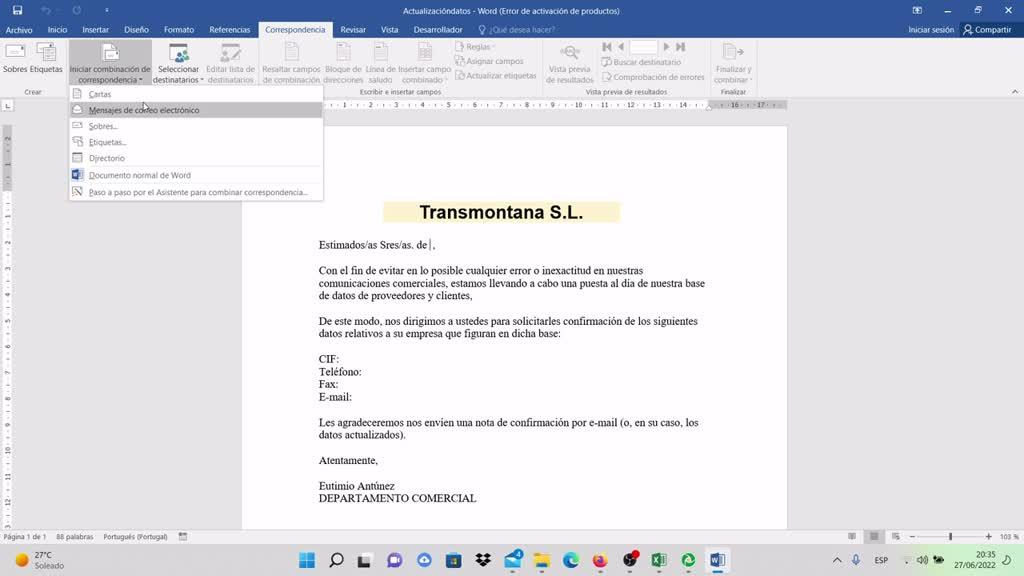Screen dimensions: 1024x576
Task: Open Insertar campo combinado dropdown
Action: [x=424, y=63]
